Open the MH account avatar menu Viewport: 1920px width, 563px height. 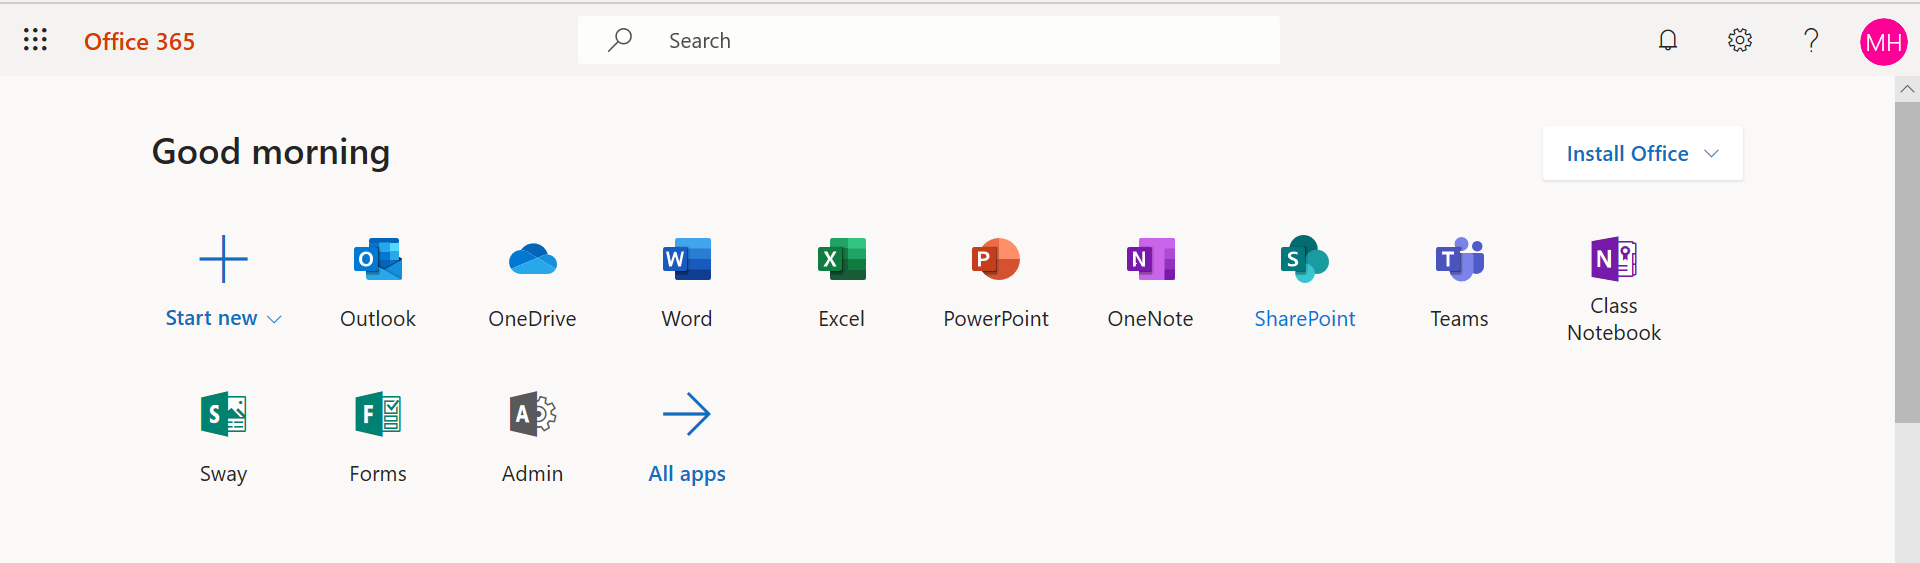click(1884, 42)
